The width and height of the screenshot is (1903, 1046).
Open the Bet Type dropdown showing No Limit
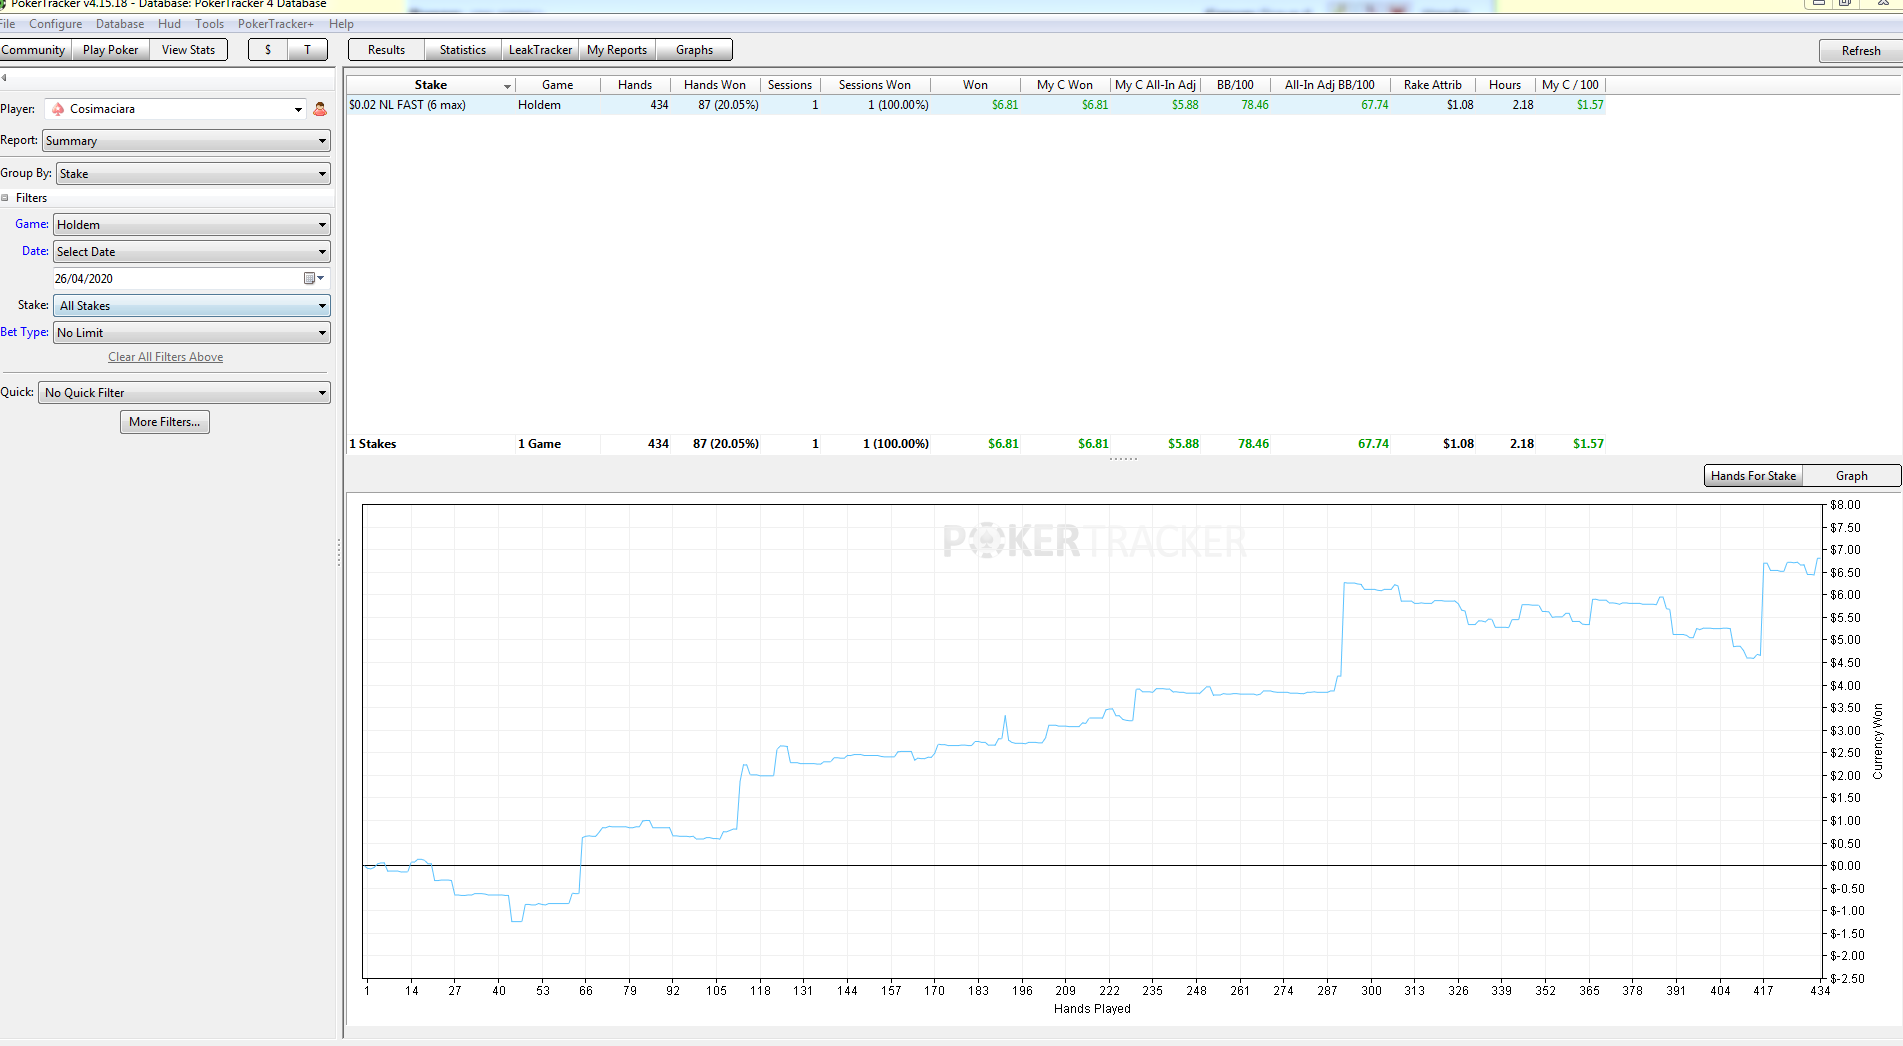[x=192, y=333]
